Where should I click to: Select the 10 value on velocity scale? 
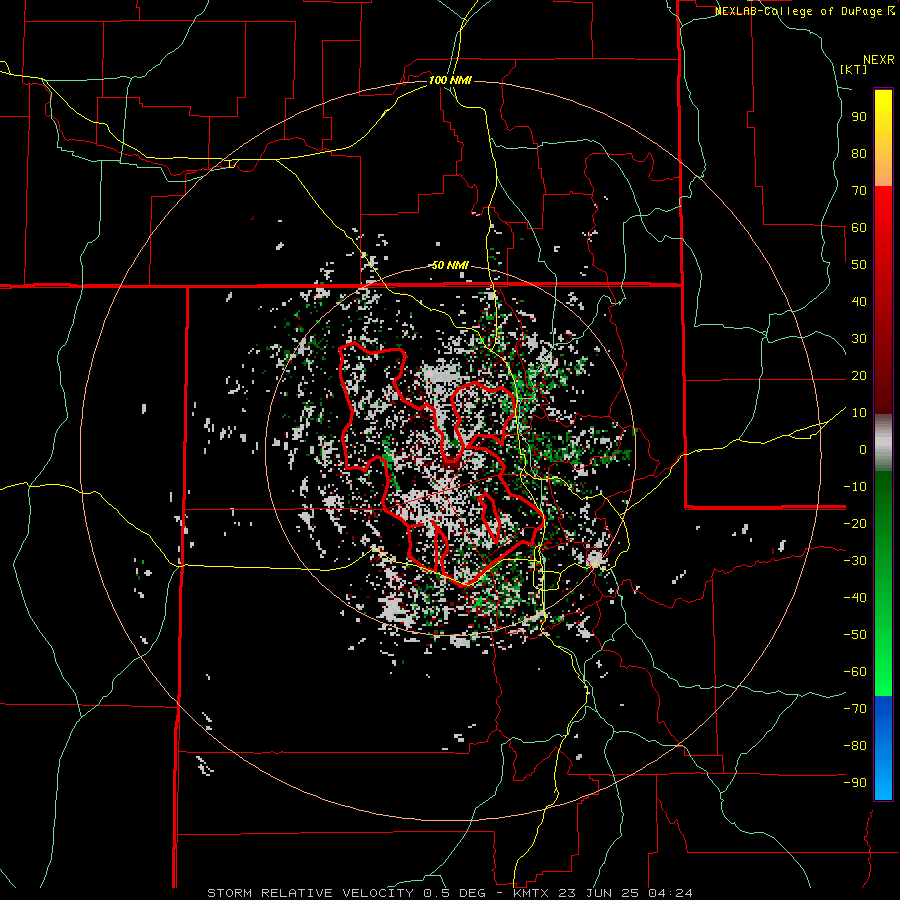[859, 413]
